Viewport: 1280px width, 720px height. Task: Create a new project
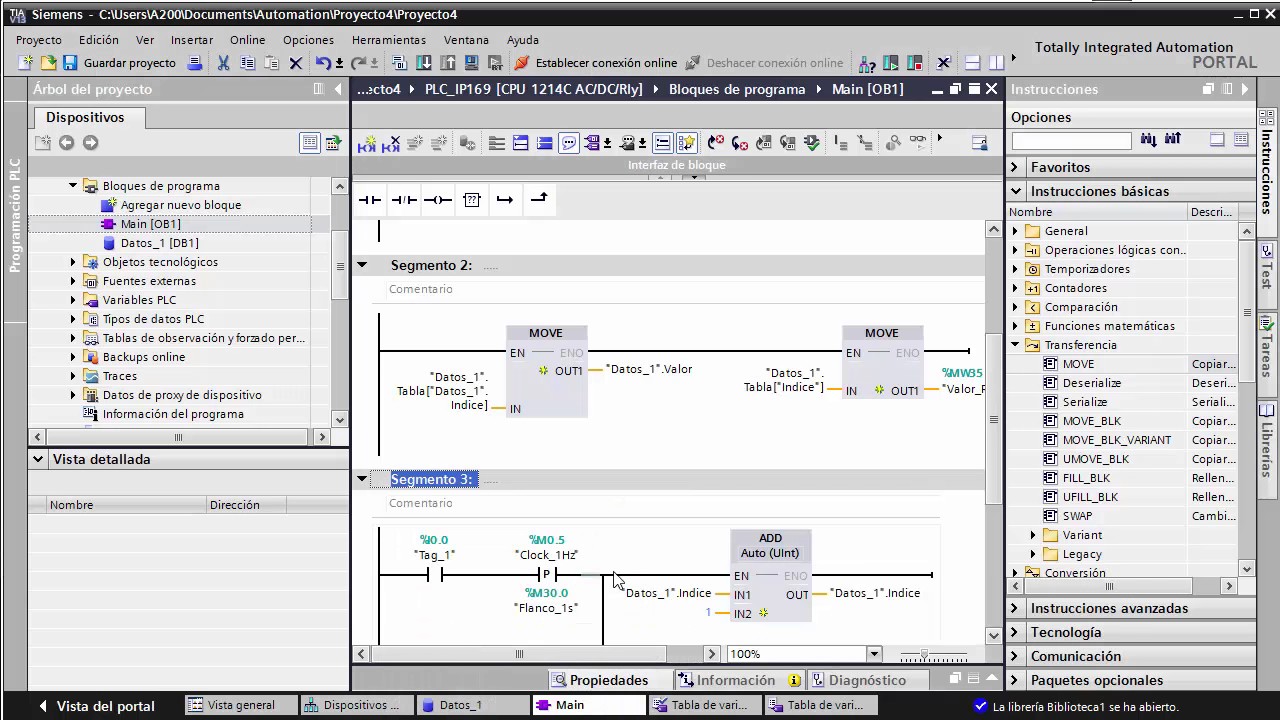[26, 63]
